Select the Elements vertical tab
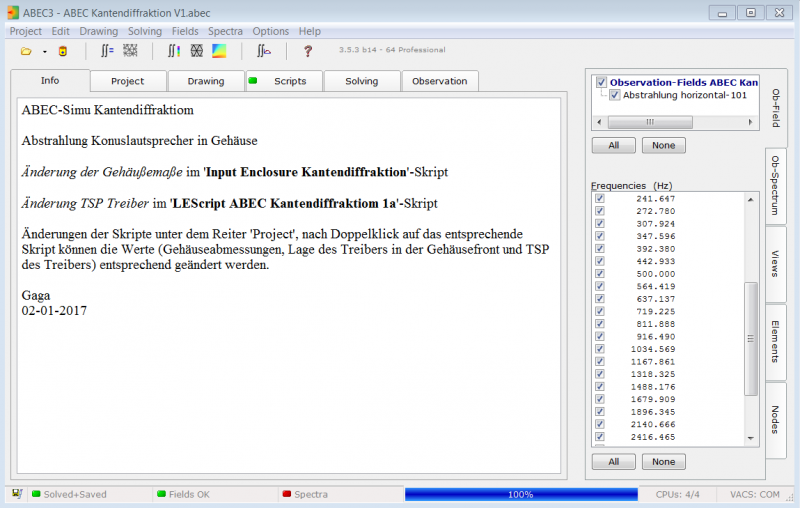The width and height of the screenshot is (800, 508). (775, 342)
